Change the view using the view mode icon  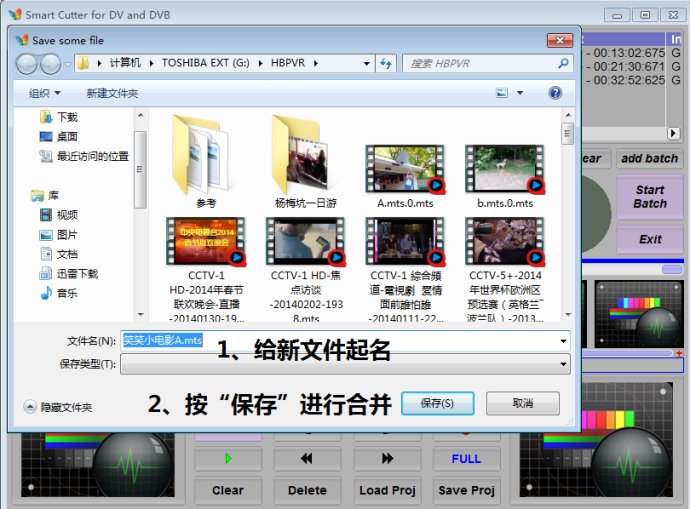pos(502,93)
